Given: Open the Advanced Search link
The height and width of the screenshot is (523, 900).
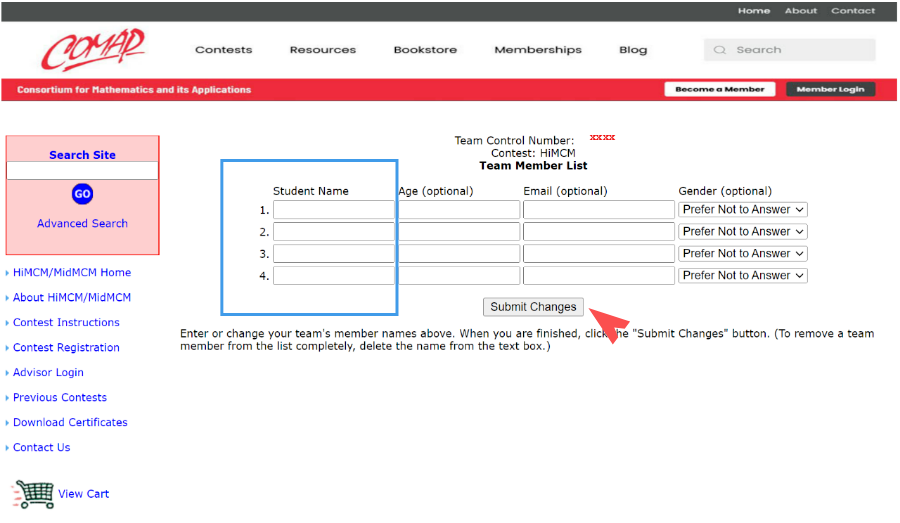Looking at the screenshot, I should [x=82, y=224].
